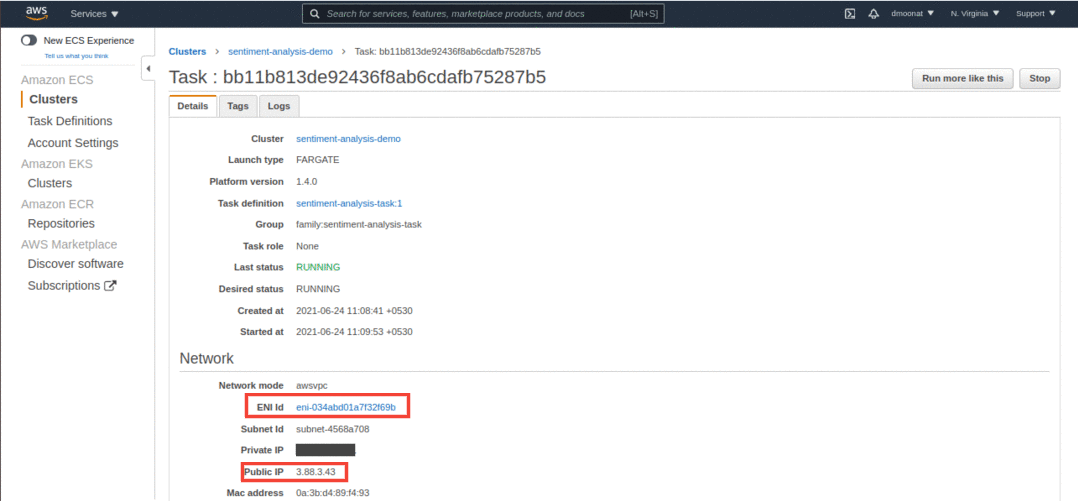1078x501 pixels.
Task: Click the Task ID page heading
Action: click(x=358, y=77)
